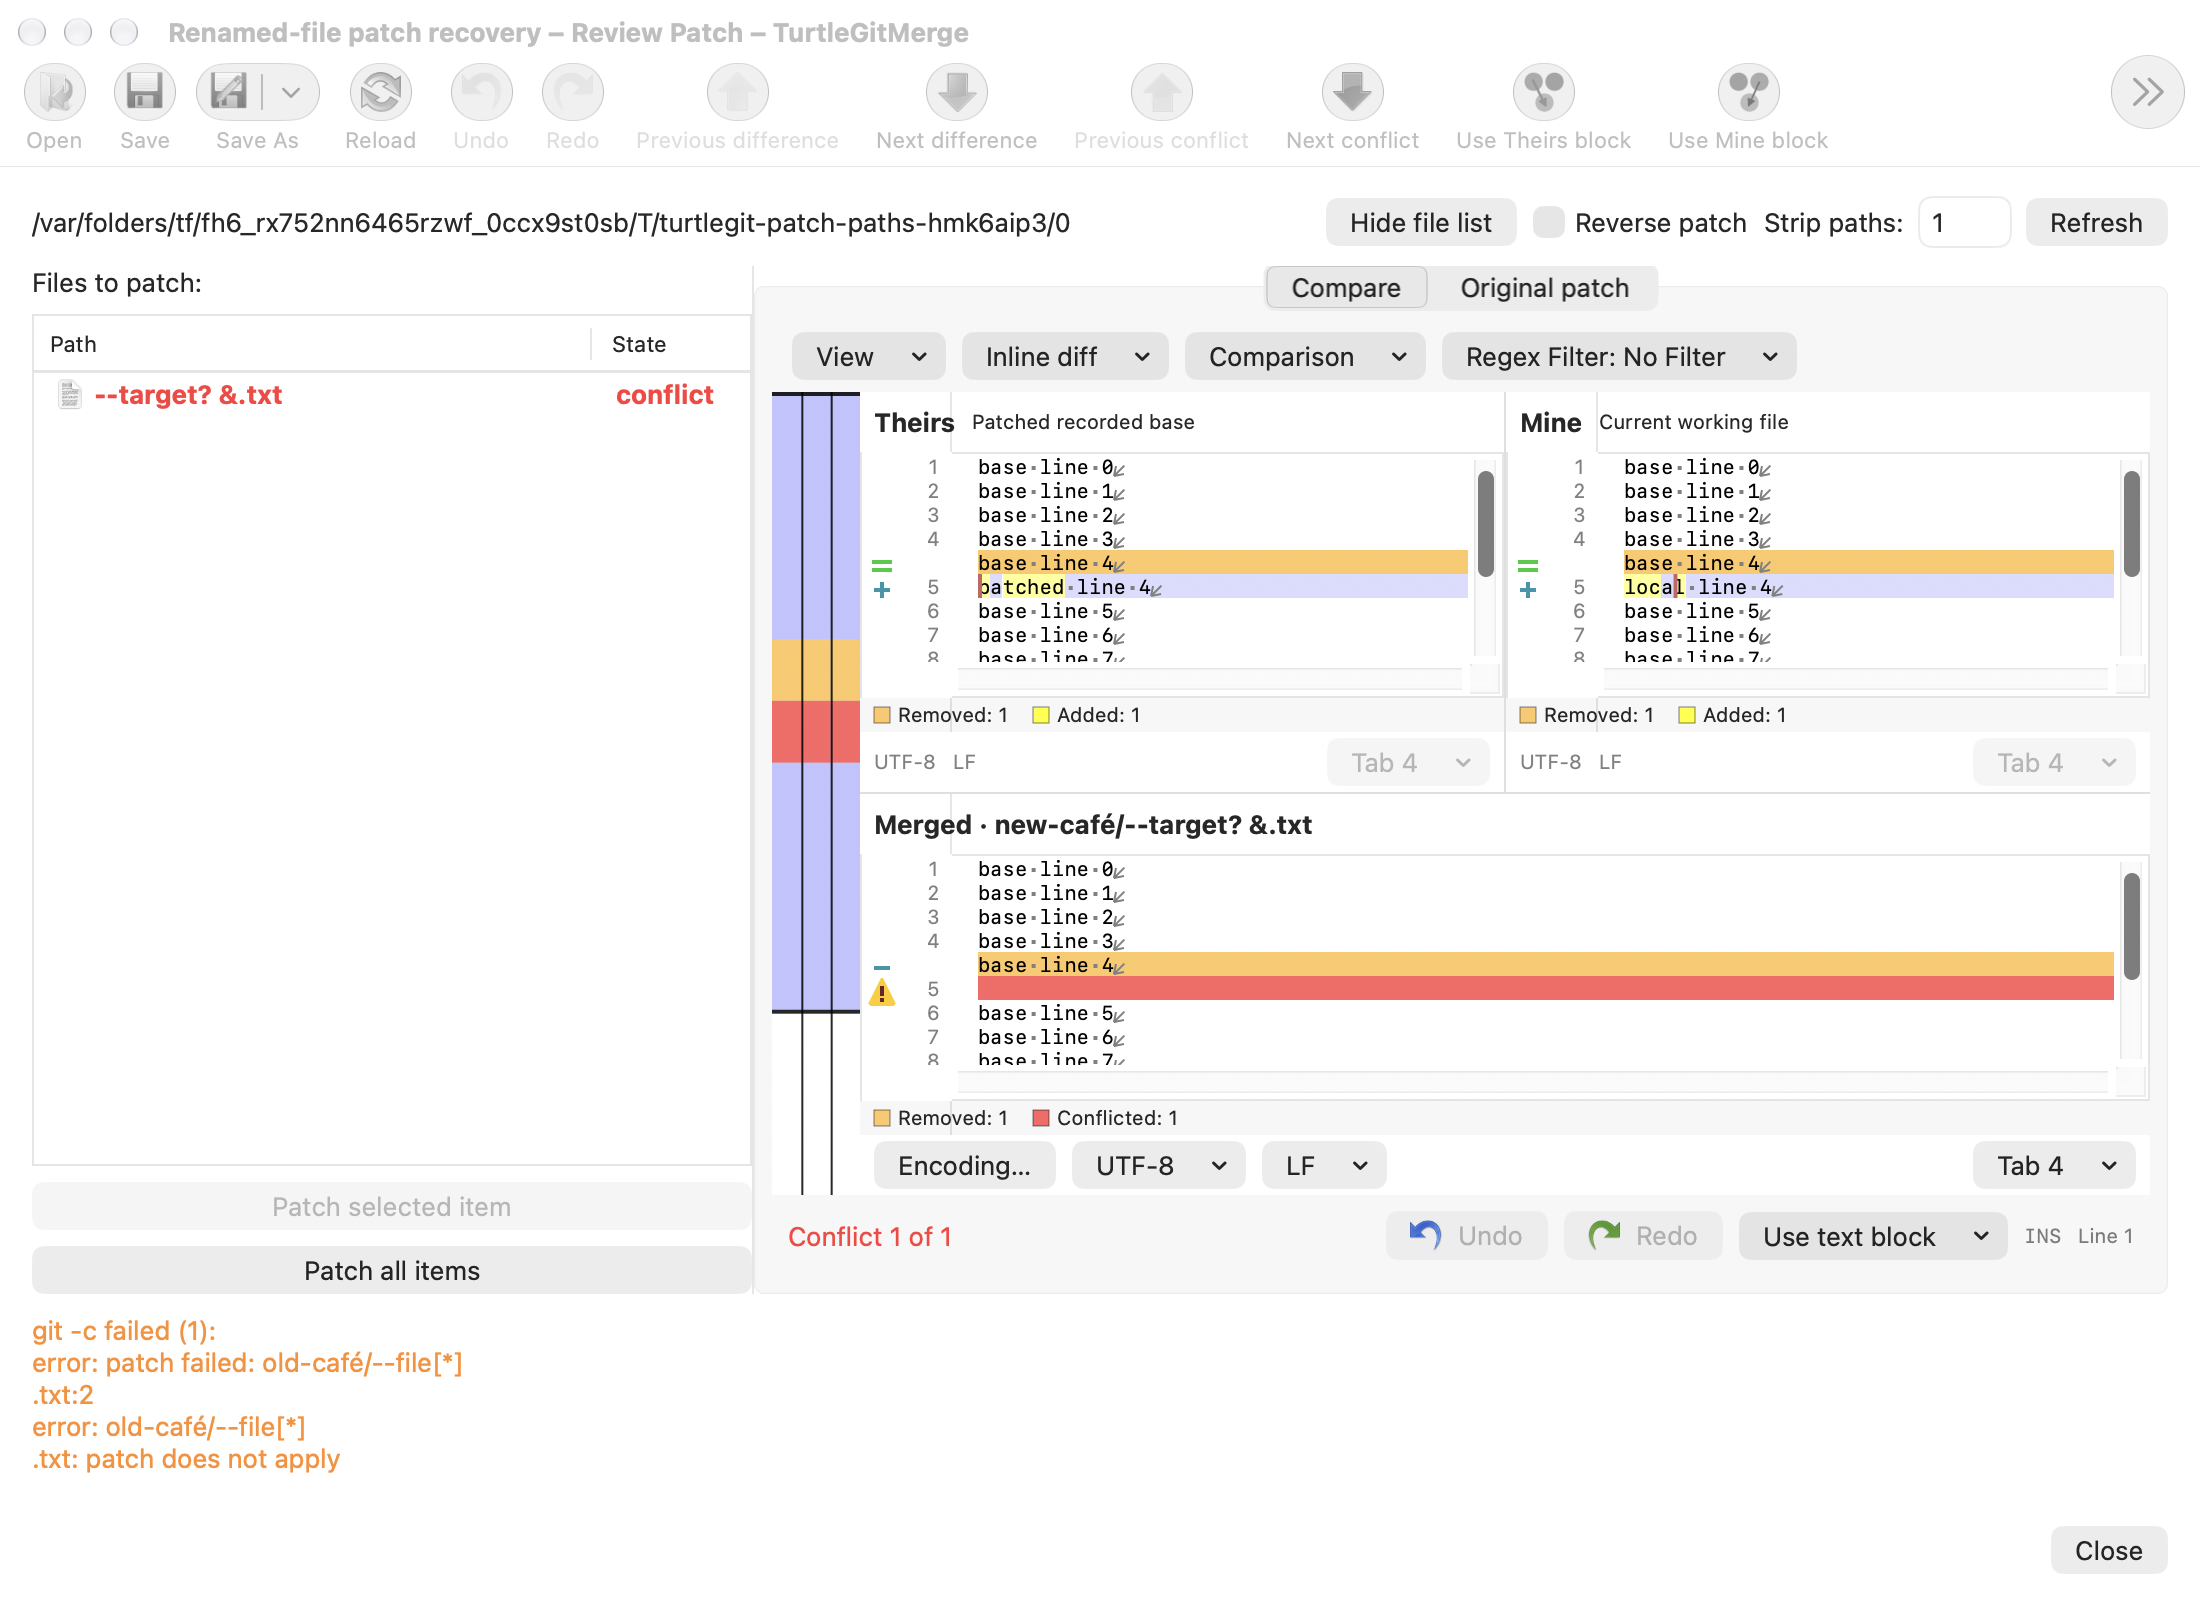
Task: Switch to the Original patch tab
Action: tap(1544, 288)
